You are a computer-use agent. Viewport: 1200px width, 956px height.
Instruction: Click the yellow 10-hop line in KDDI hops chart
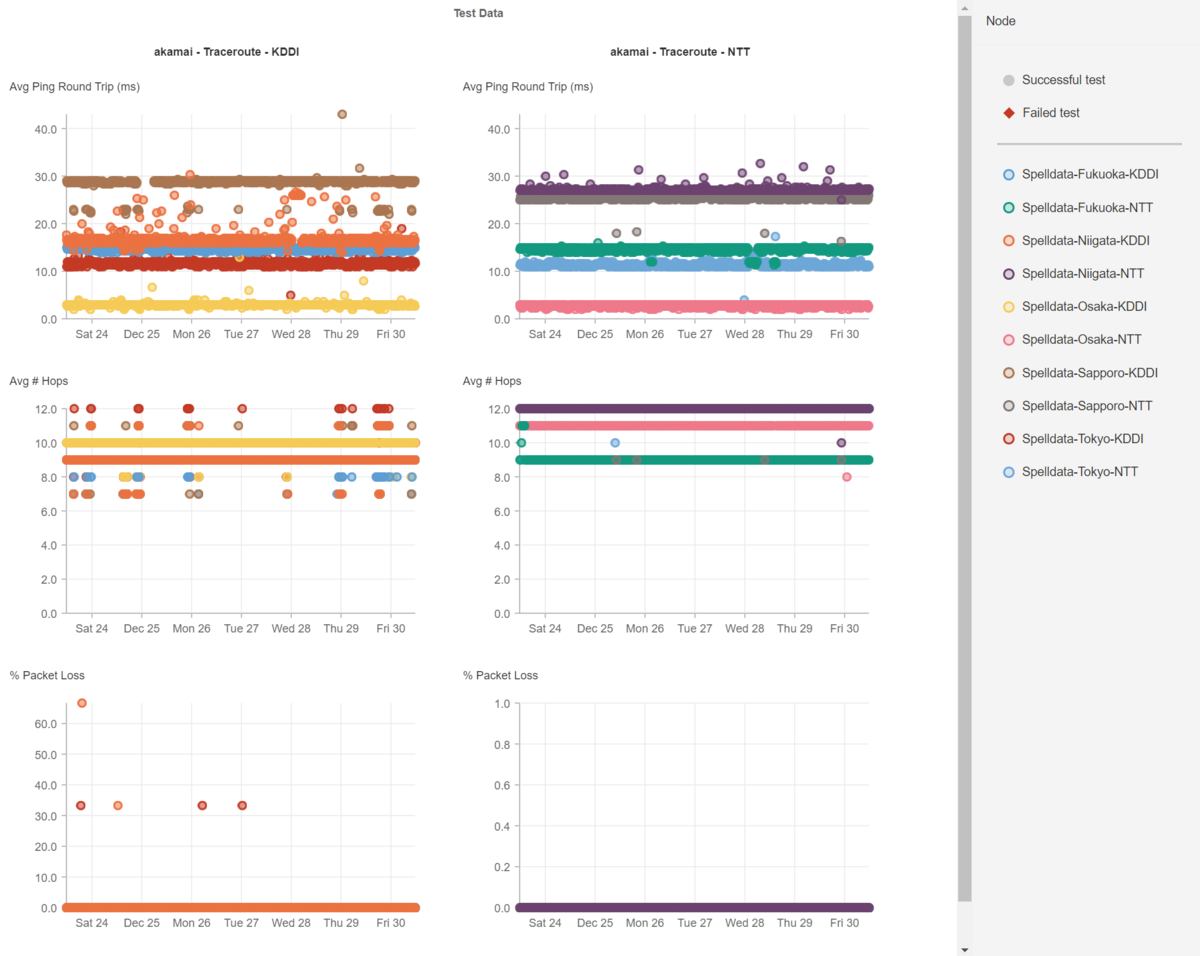[240, 443]
